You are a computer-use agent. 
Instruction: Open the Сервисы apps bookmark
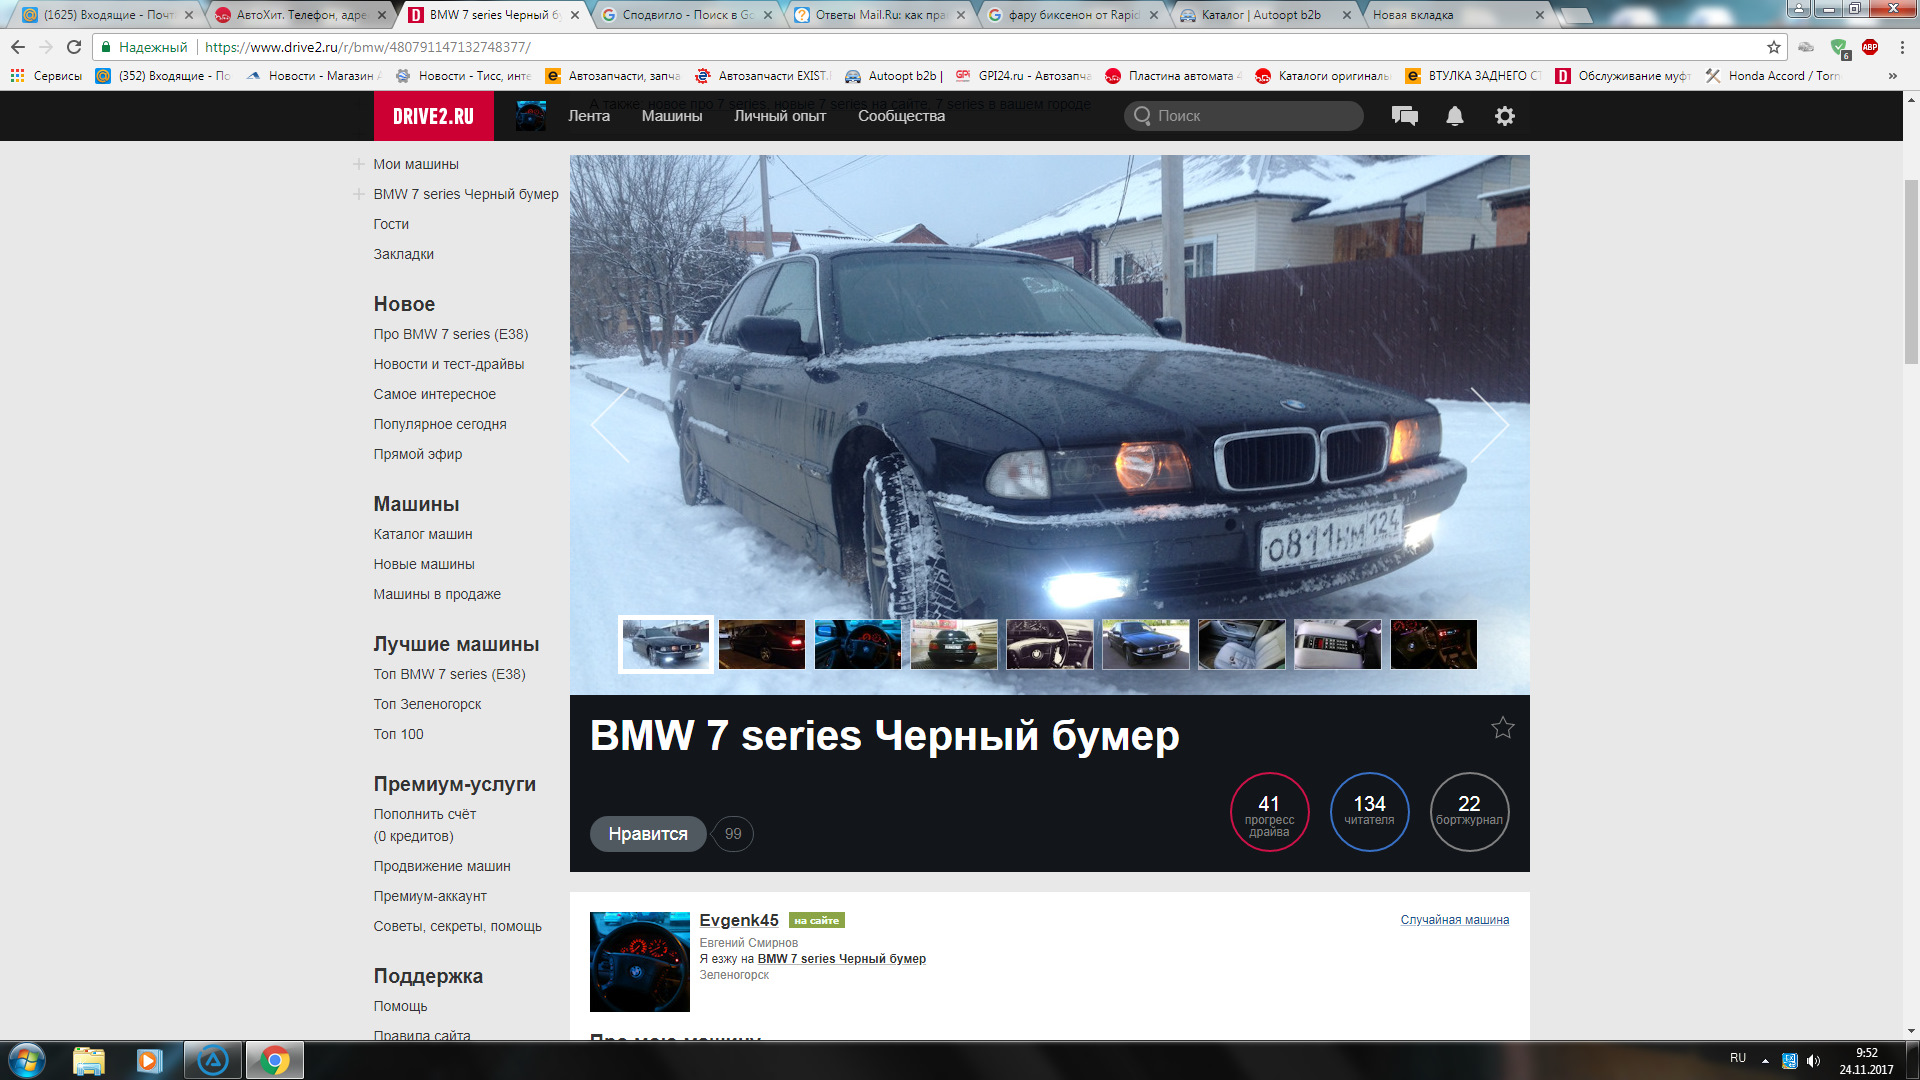46,76
